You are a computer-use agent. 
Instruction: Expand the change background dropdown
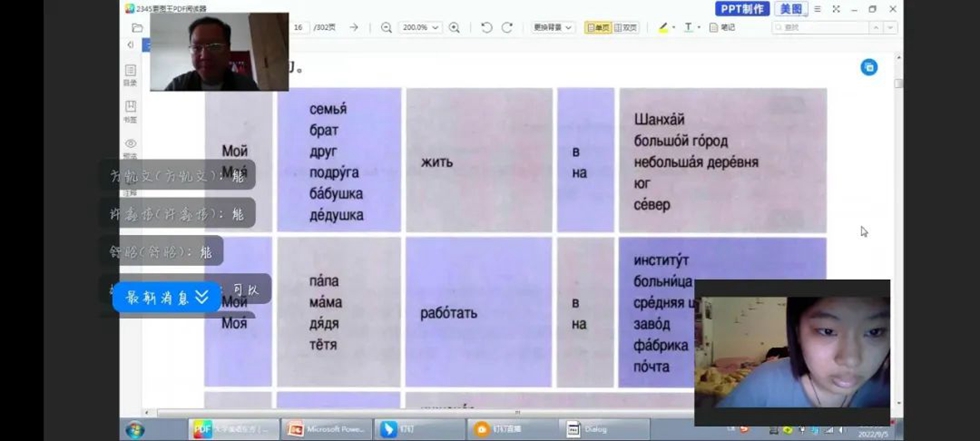tap(553, 28)
